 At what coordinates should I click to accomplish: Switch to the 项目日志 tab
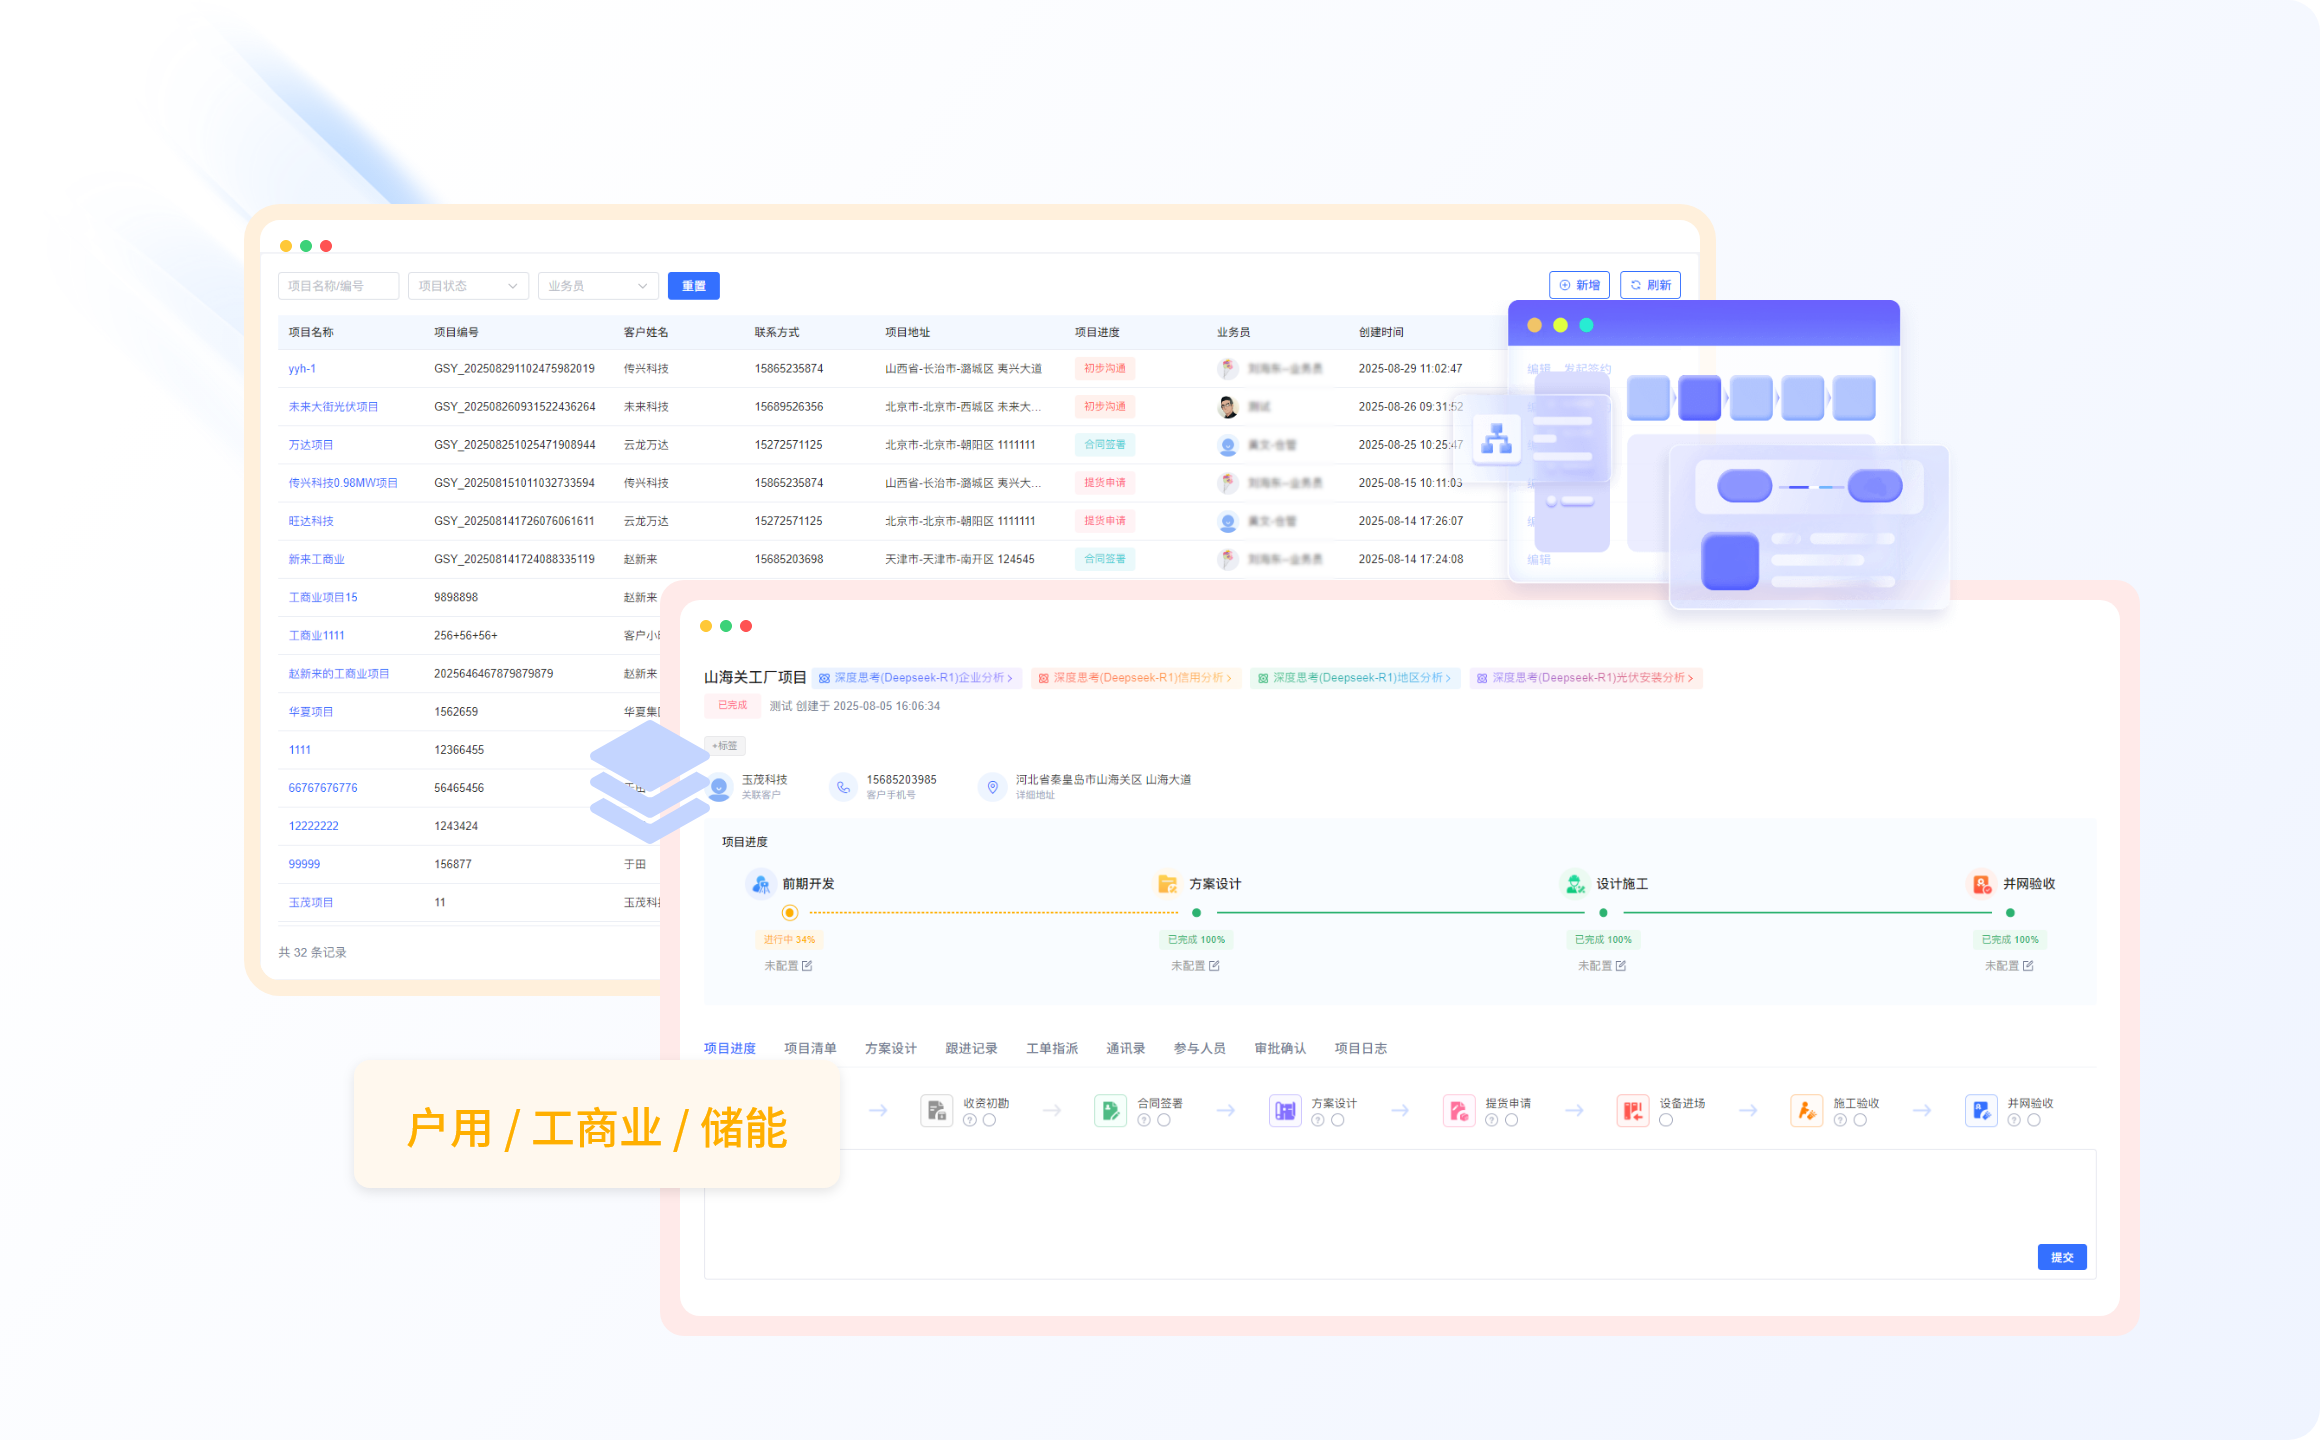tap(1360, 1048)
